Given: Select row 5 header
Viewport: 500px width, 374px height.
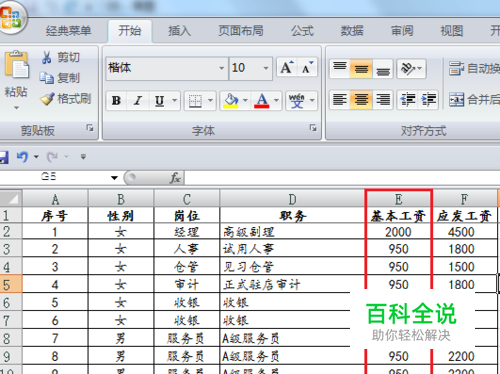Looking at the screenshot, I should pos(11,284).
